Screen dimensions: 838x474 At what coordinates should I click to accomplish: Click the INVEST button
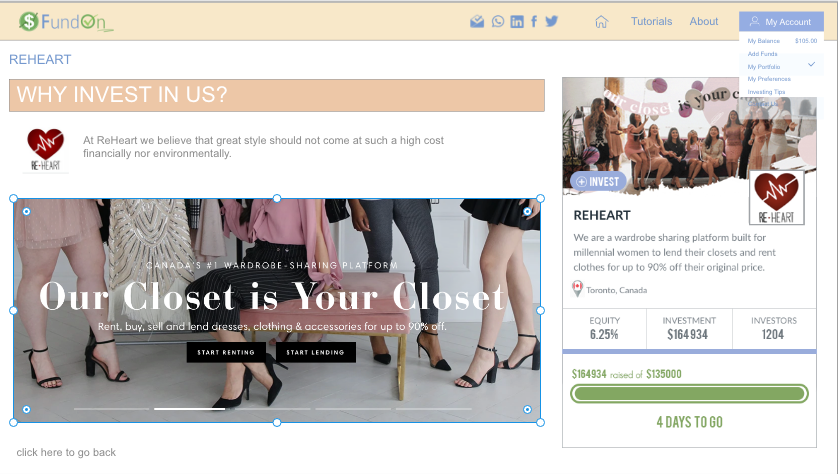(x=598, y=182)
